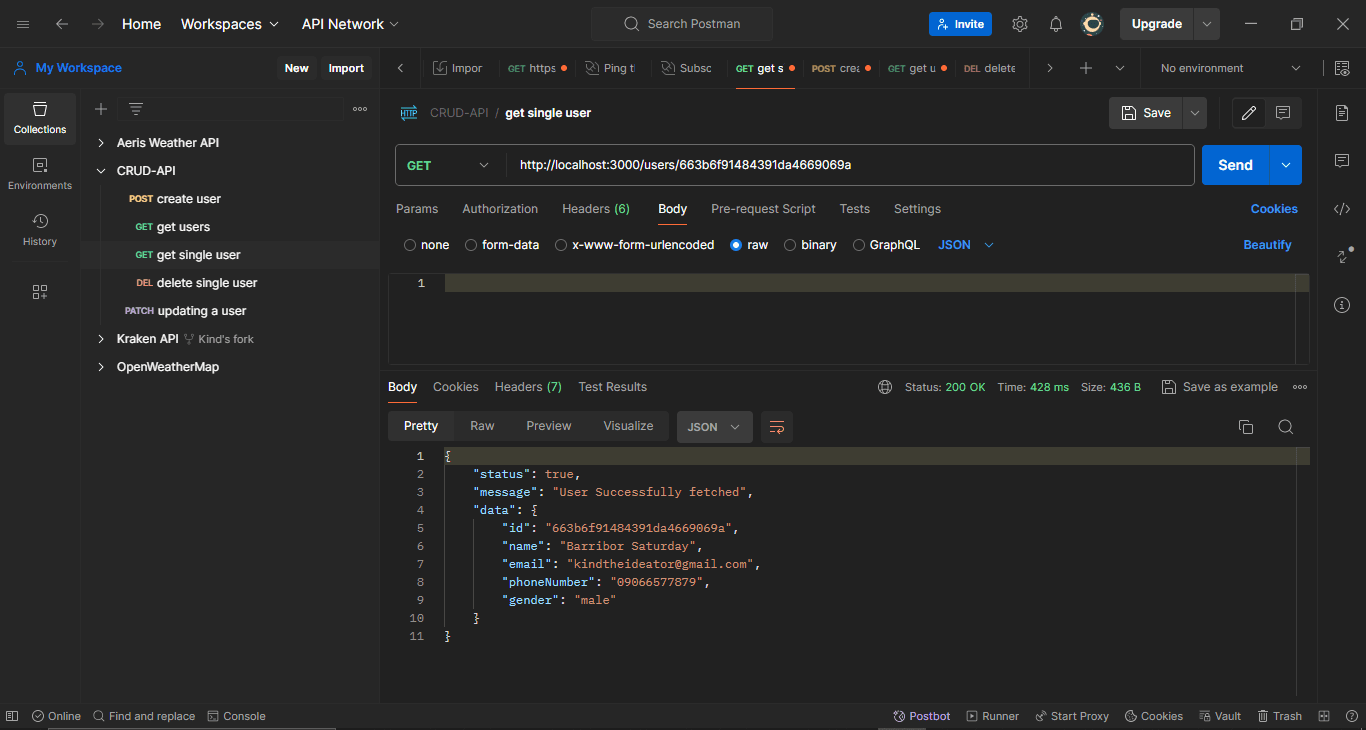Open the JSON raw body format dropdown

[x=966, y=245]
